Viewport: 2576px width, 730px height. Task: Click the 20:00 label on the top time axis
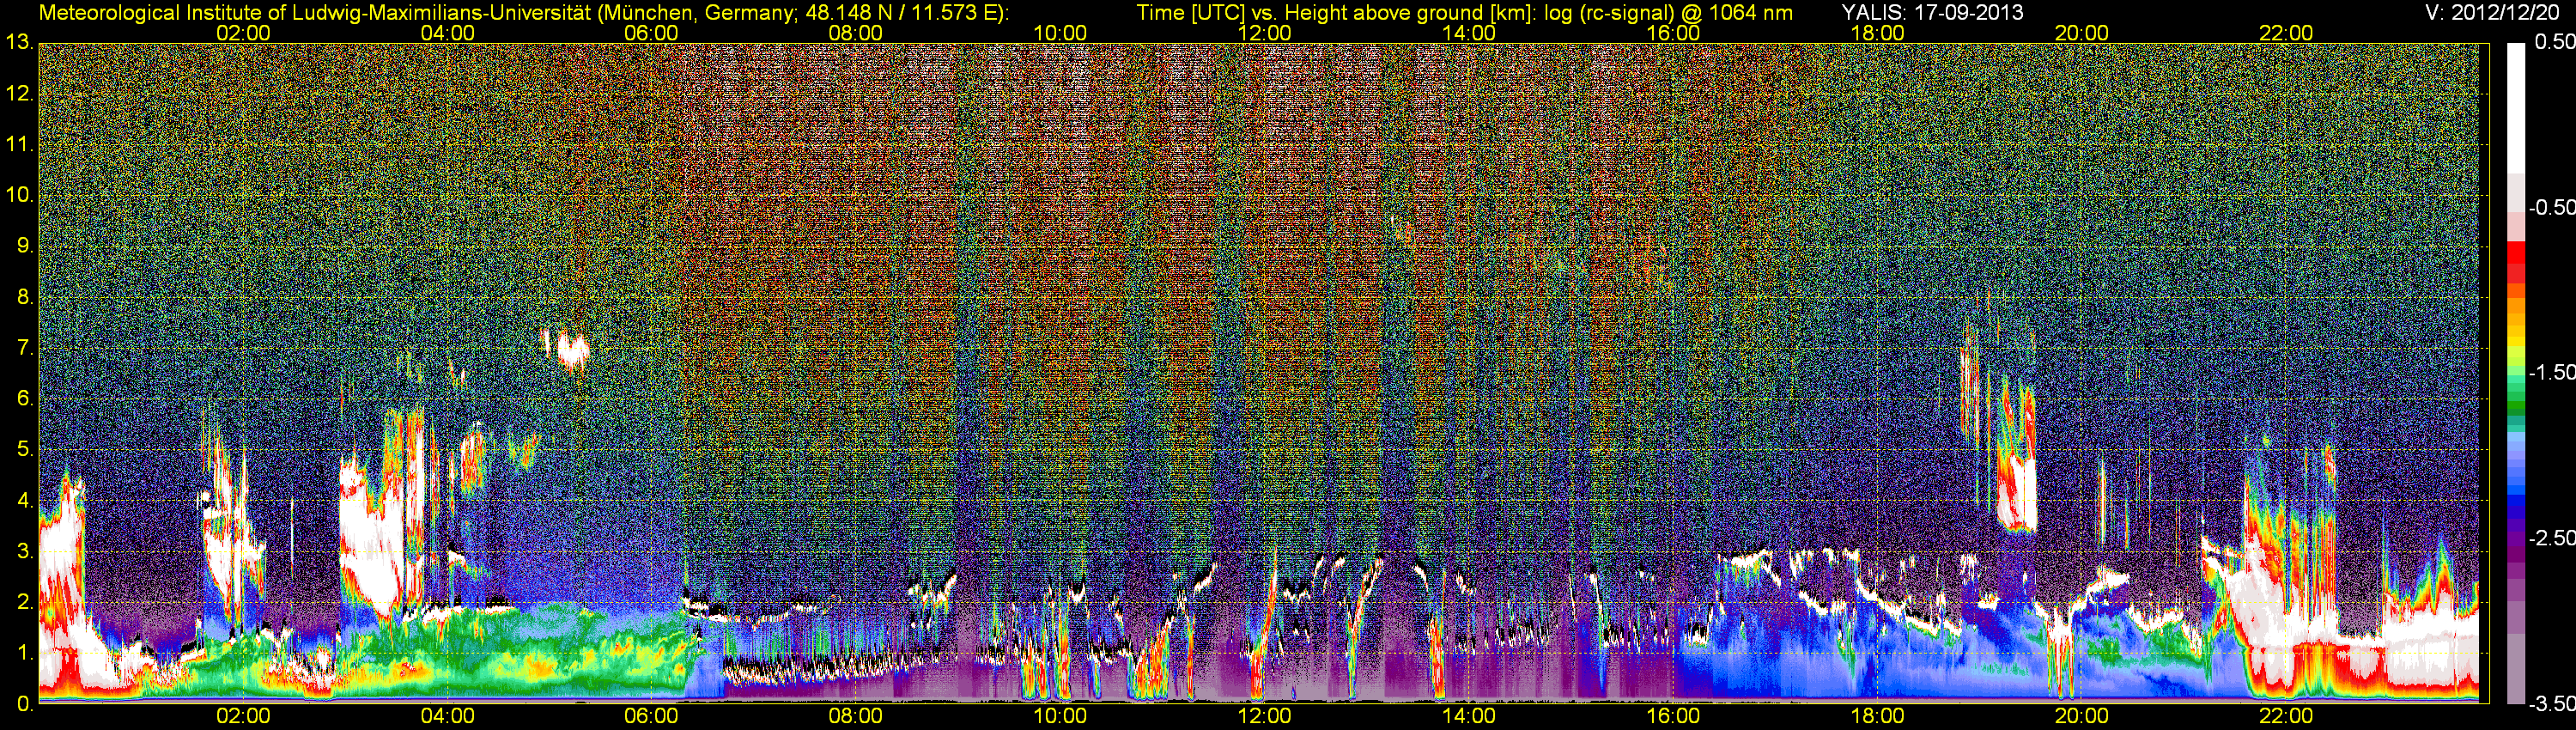2082,33
